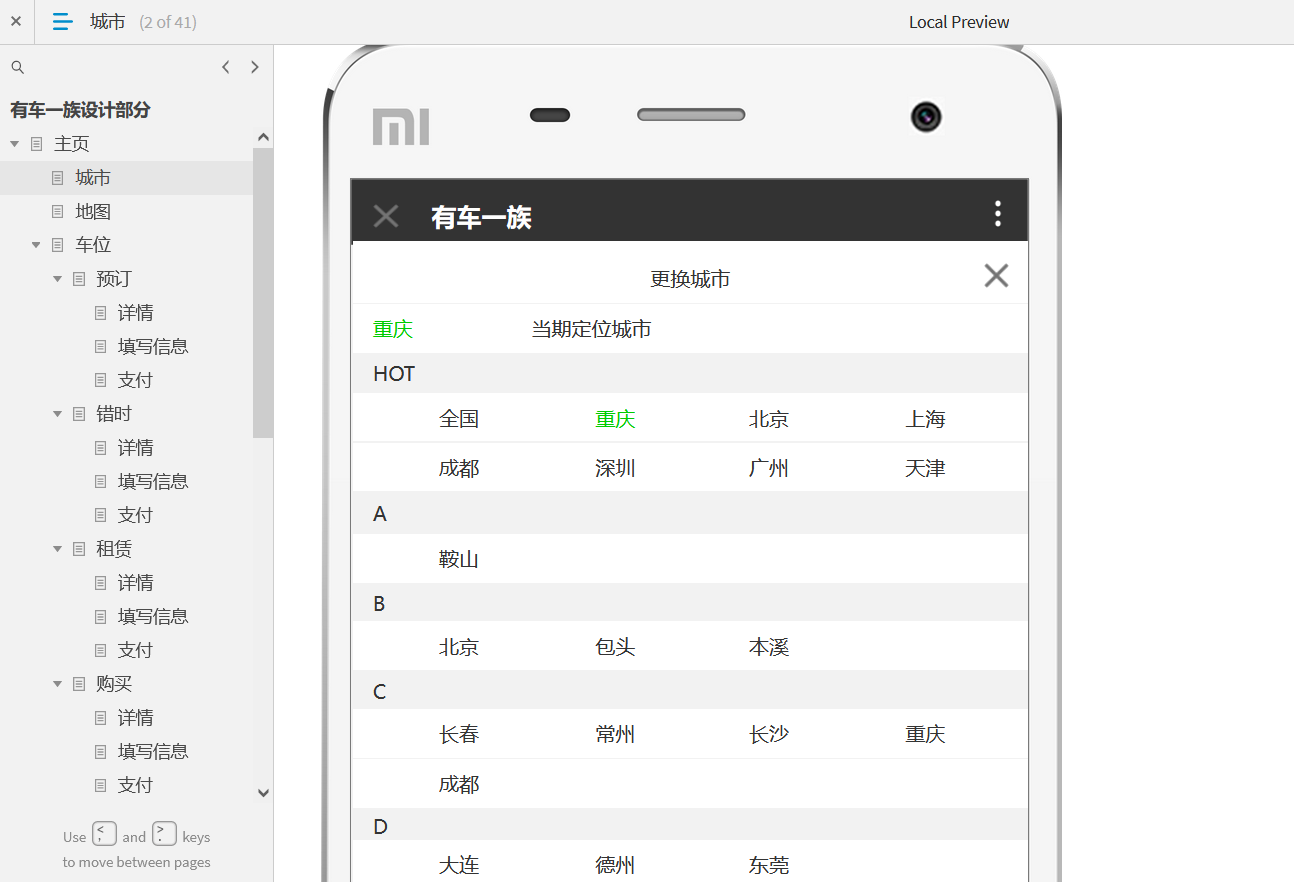Image resolution: width=1294 pixels, height=882 pixels.
Task: Open the 购买 page in sitemap
Action: [114, 684]
